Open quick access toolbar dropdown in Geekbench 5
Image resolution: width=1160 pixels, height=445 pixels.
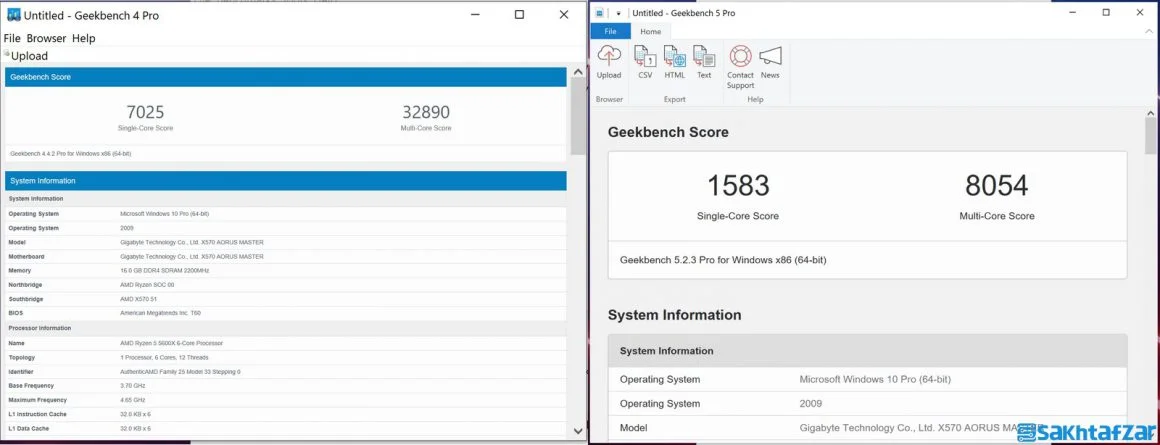point(618,13)
